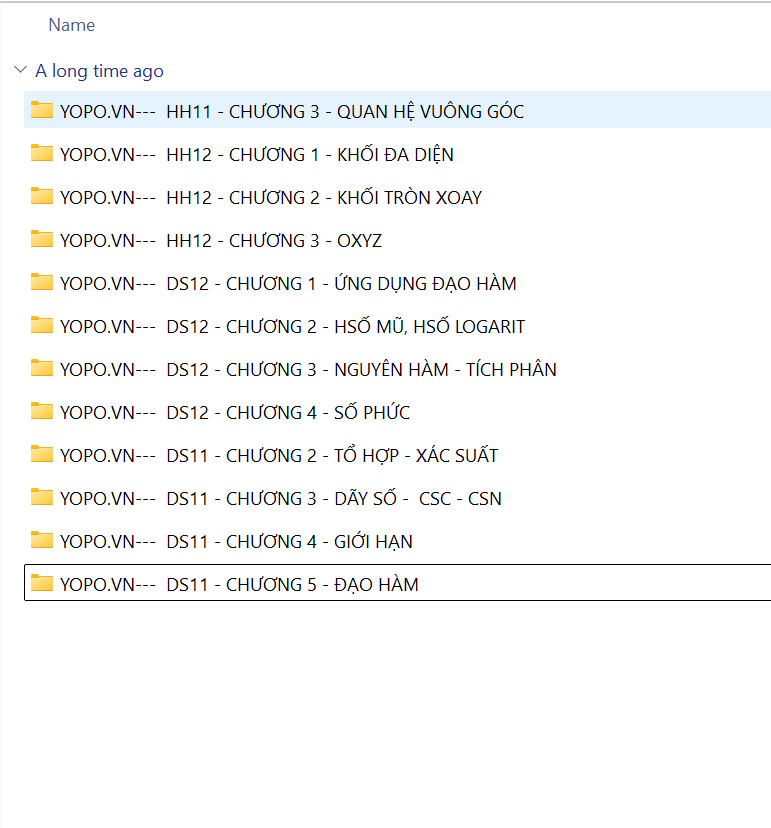Select folder icon of DS12 Chương 2 HSố Mũ, Logarit

pyautogui.click(x=41, y=325)
